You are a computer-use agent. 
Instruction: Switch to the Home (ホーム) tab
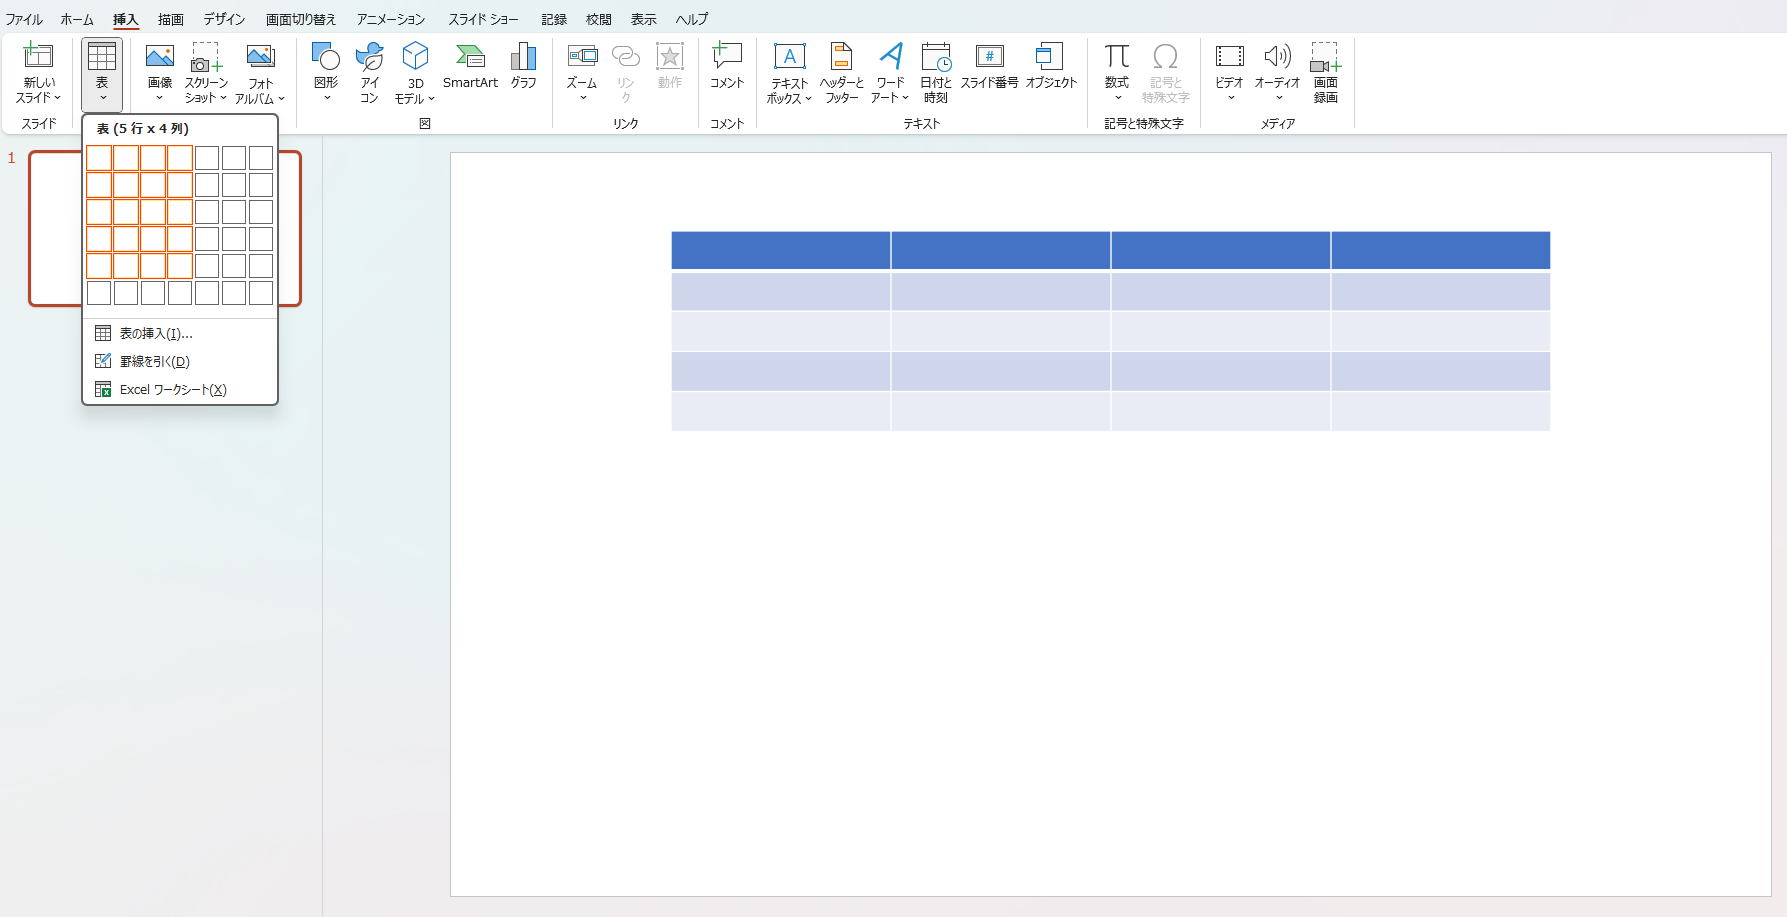tap(77, 19)
